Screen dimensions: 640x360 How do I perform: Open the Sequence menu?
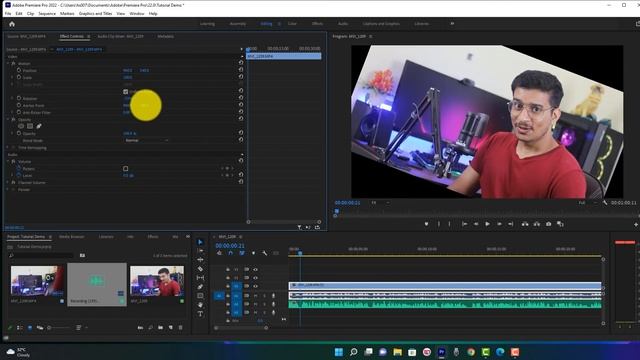pos(47,13)
